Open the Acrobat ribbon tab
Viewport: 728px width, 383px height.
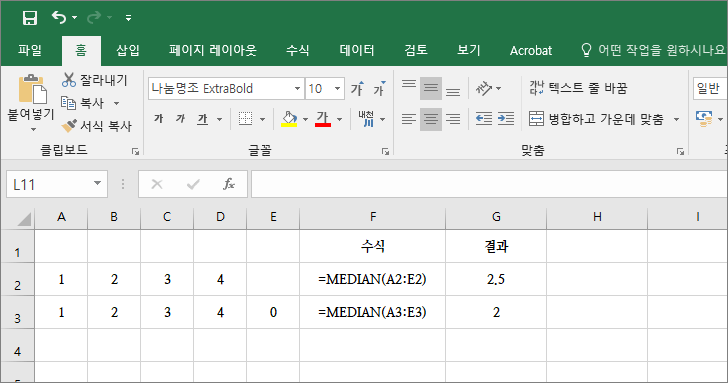click(x=531, y=50)
